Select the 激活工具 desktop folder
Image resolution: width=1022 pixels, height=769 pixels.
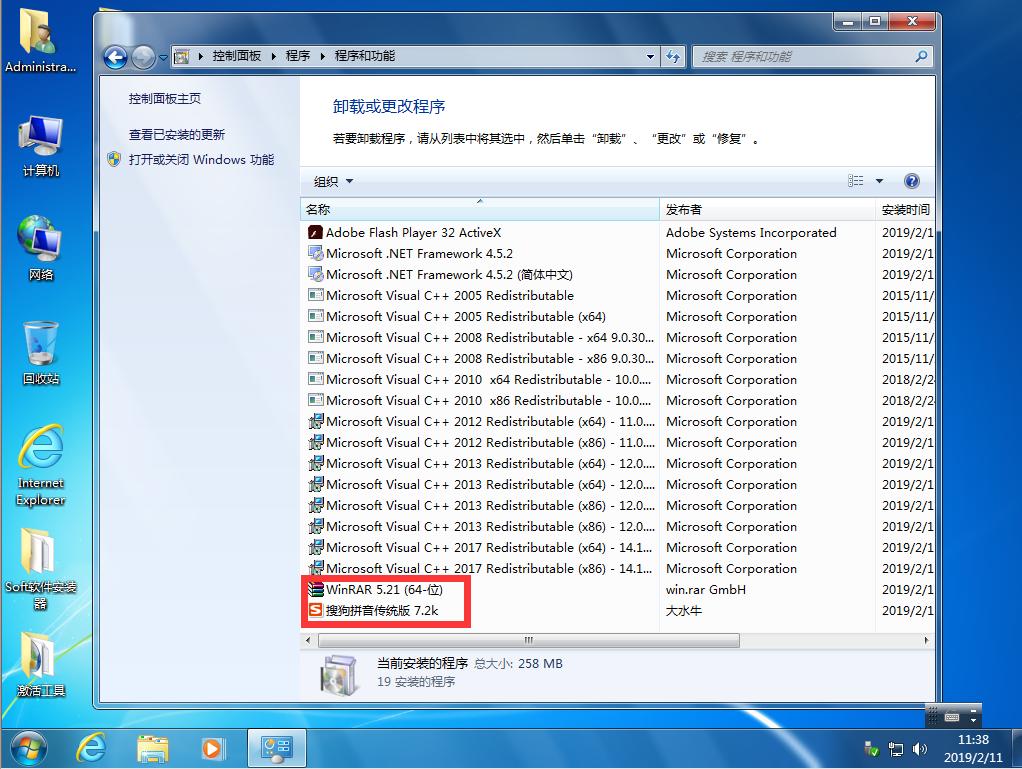(40, 665)
